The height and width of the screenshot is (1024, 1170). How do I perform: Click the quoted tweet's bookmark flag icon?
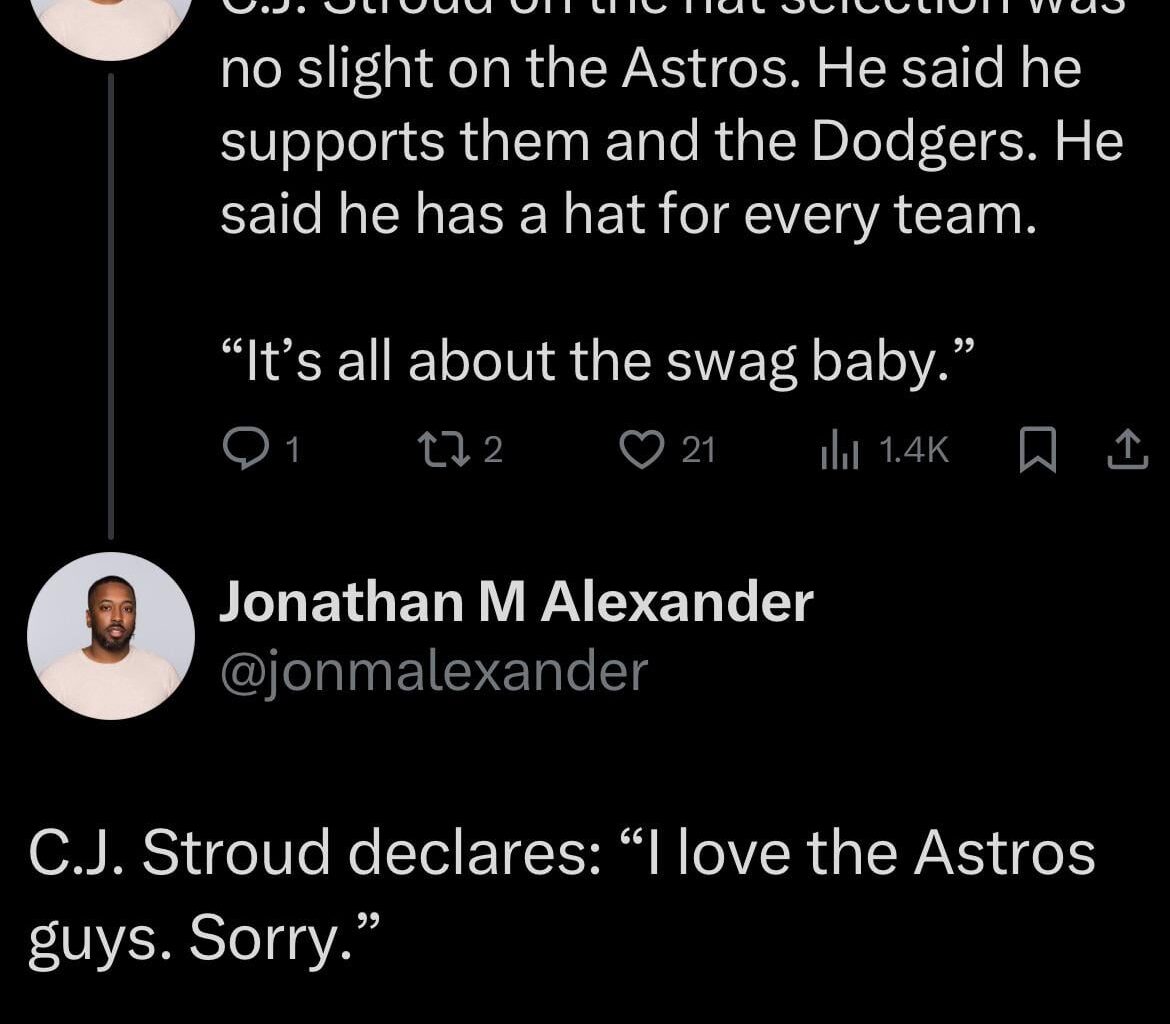pos(1040,451)
